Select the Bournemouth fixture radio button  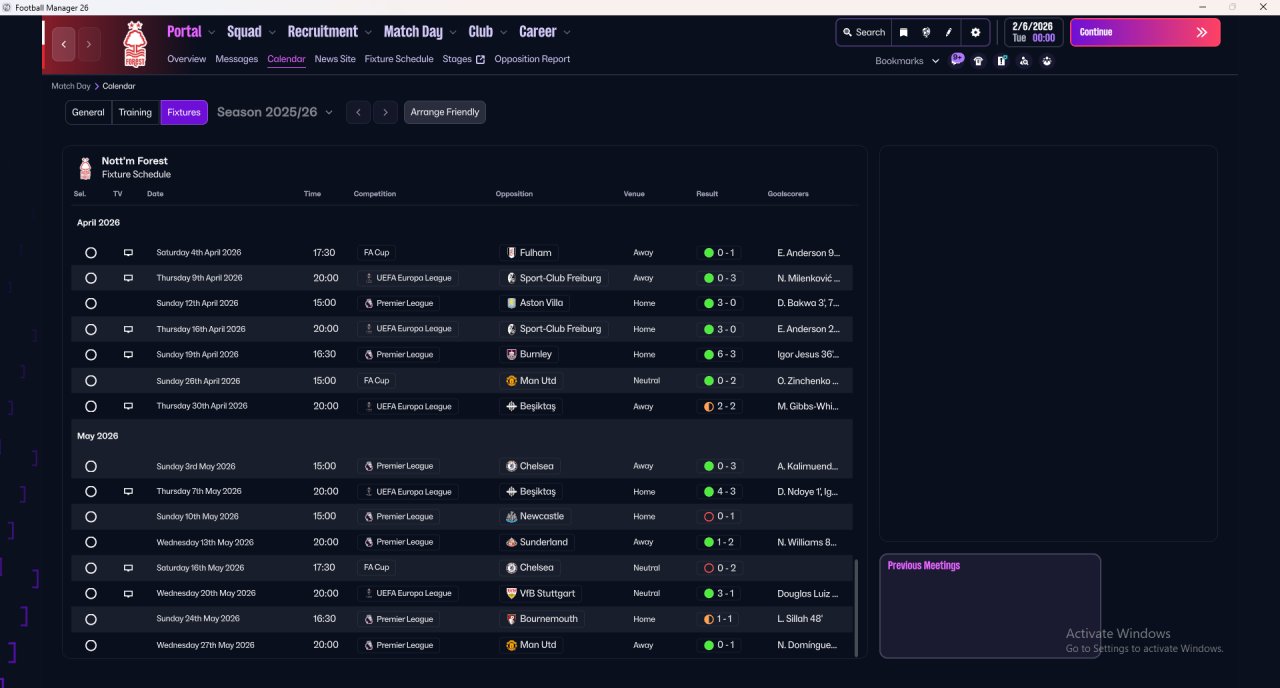[91, 619]
